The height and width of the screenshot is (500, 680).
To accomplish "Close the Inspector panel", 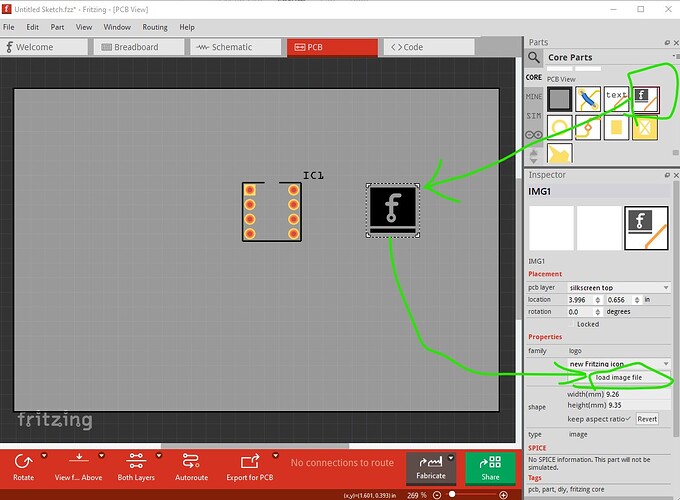I will point(676,175).
